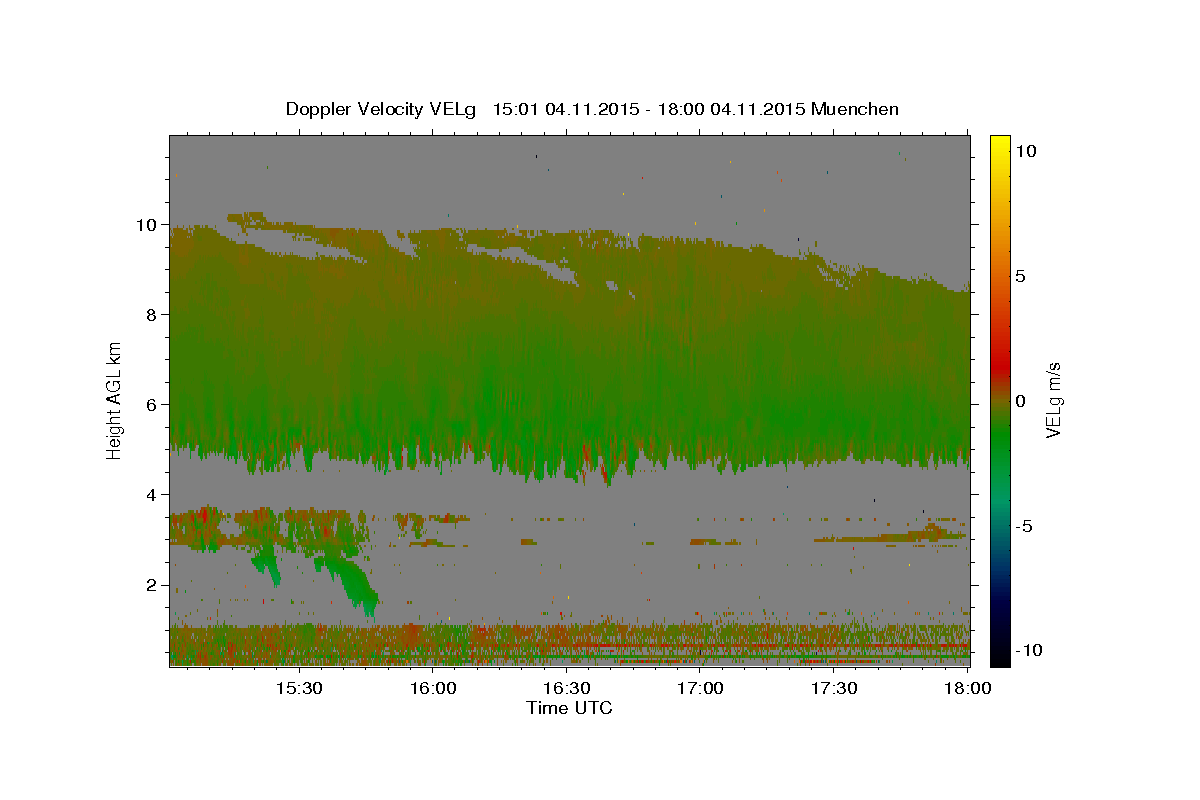Viewport: 1200px width, 800px height.
Task: Click the height axis label 4
Action: pos(154,495)
